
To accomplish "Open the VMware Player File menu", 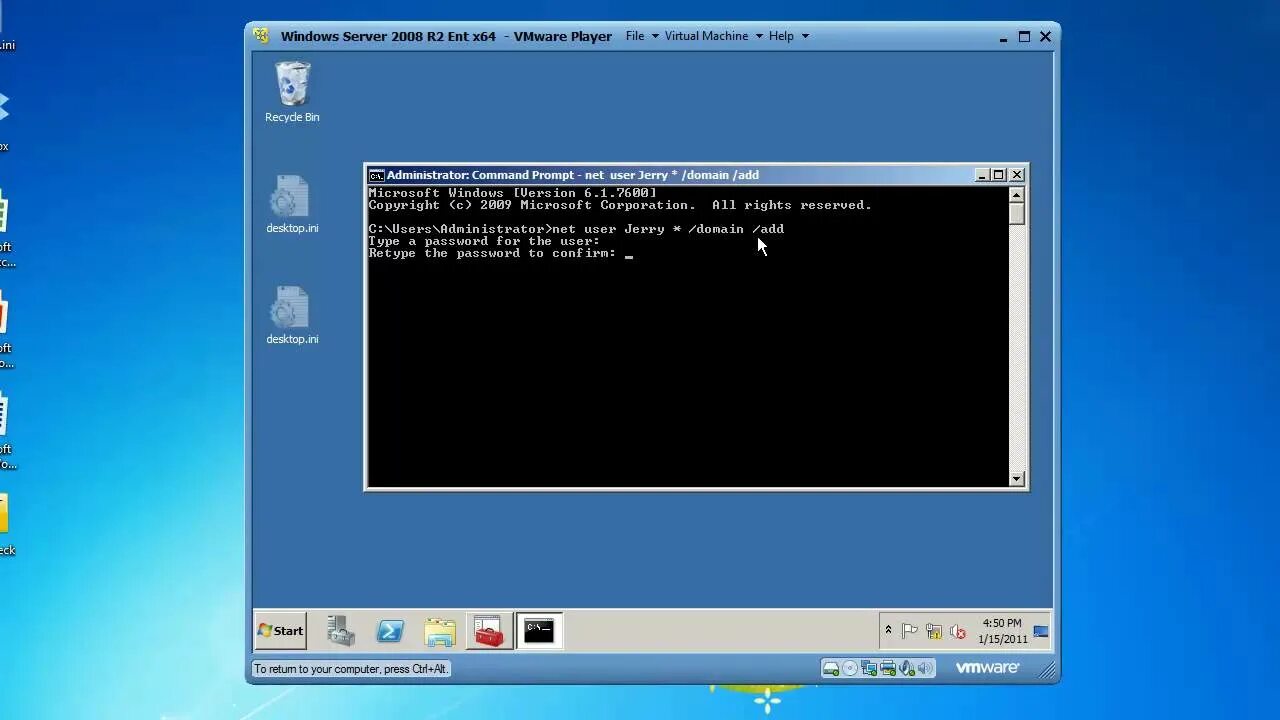I will (642, 36).
